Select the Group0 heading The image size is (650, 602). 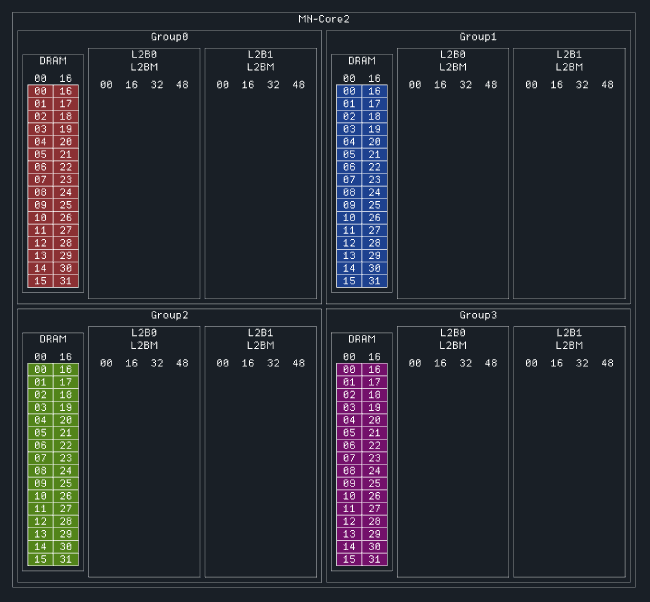pyautogui.click(x=169, y=37)
